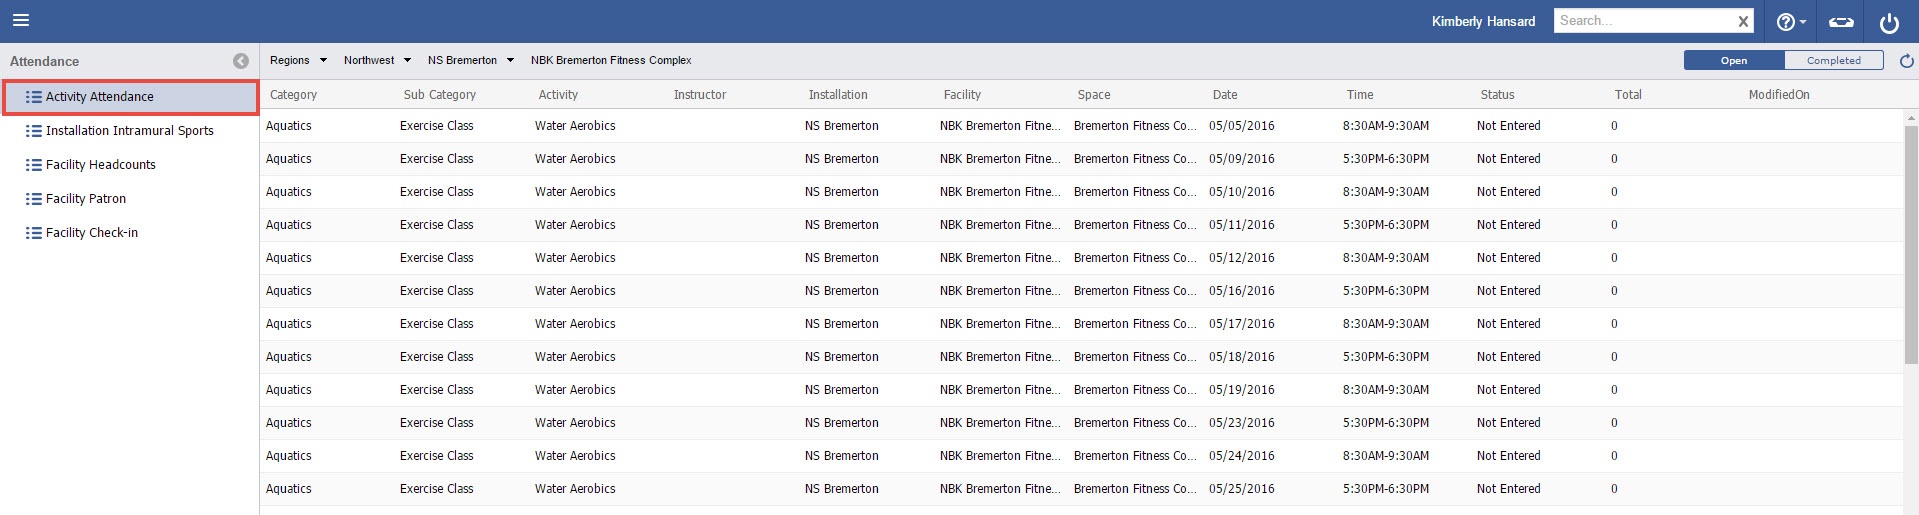The width and height of the screenshot is (1919, 515).
Task: Clear the search box with X
Action: [x=1743, y=21]
